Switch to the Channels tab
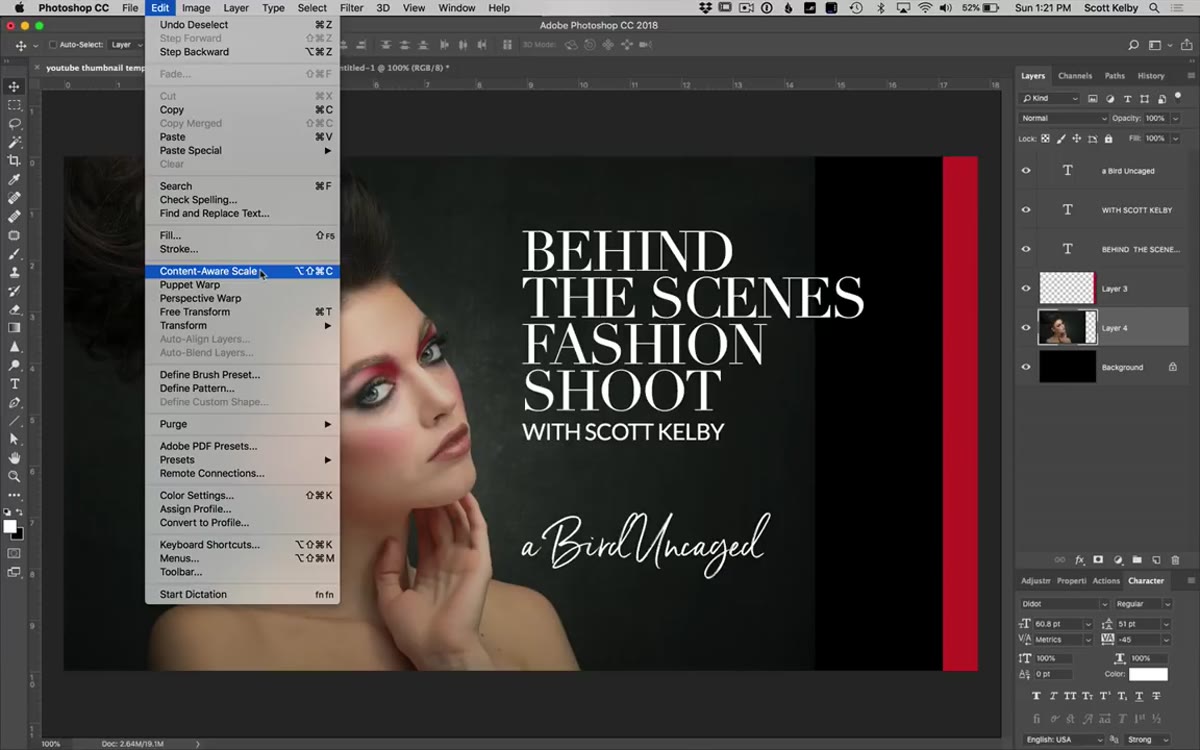This screenshot has width=1200, height=750. point(1075,76)
